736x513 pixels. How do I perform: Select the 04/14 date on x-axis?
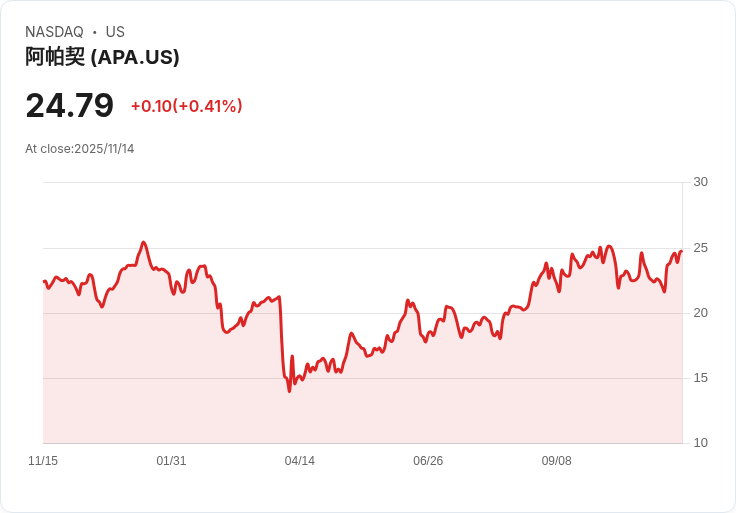coord(299,461)
